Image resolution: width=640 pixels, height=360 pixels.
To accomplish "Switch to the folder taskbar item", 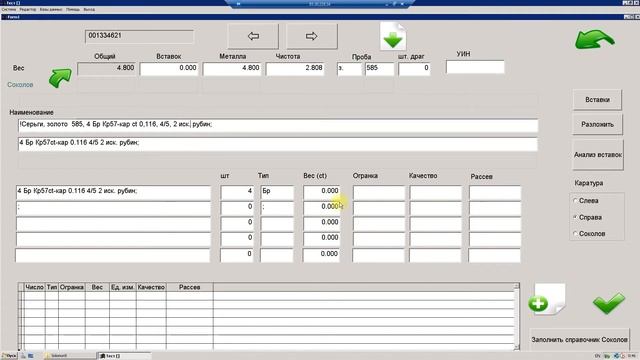I will pyautogui.click(x=69, y=356).
